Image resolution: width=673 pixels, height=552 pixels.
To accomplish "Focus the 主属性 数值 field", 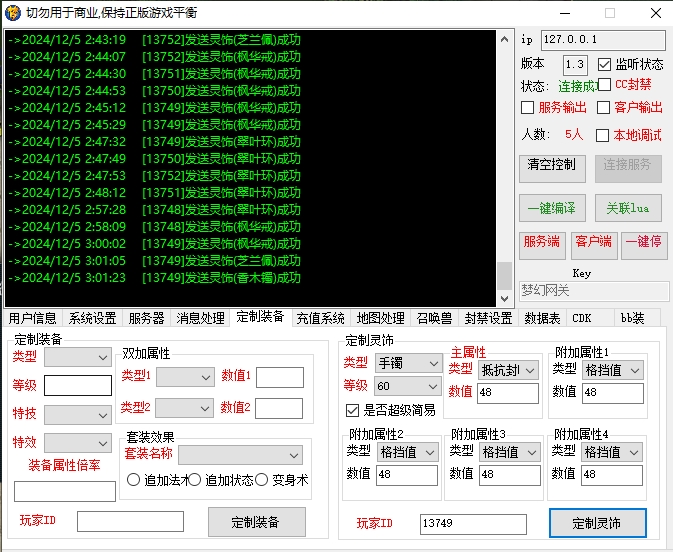I will click(508, 393).
